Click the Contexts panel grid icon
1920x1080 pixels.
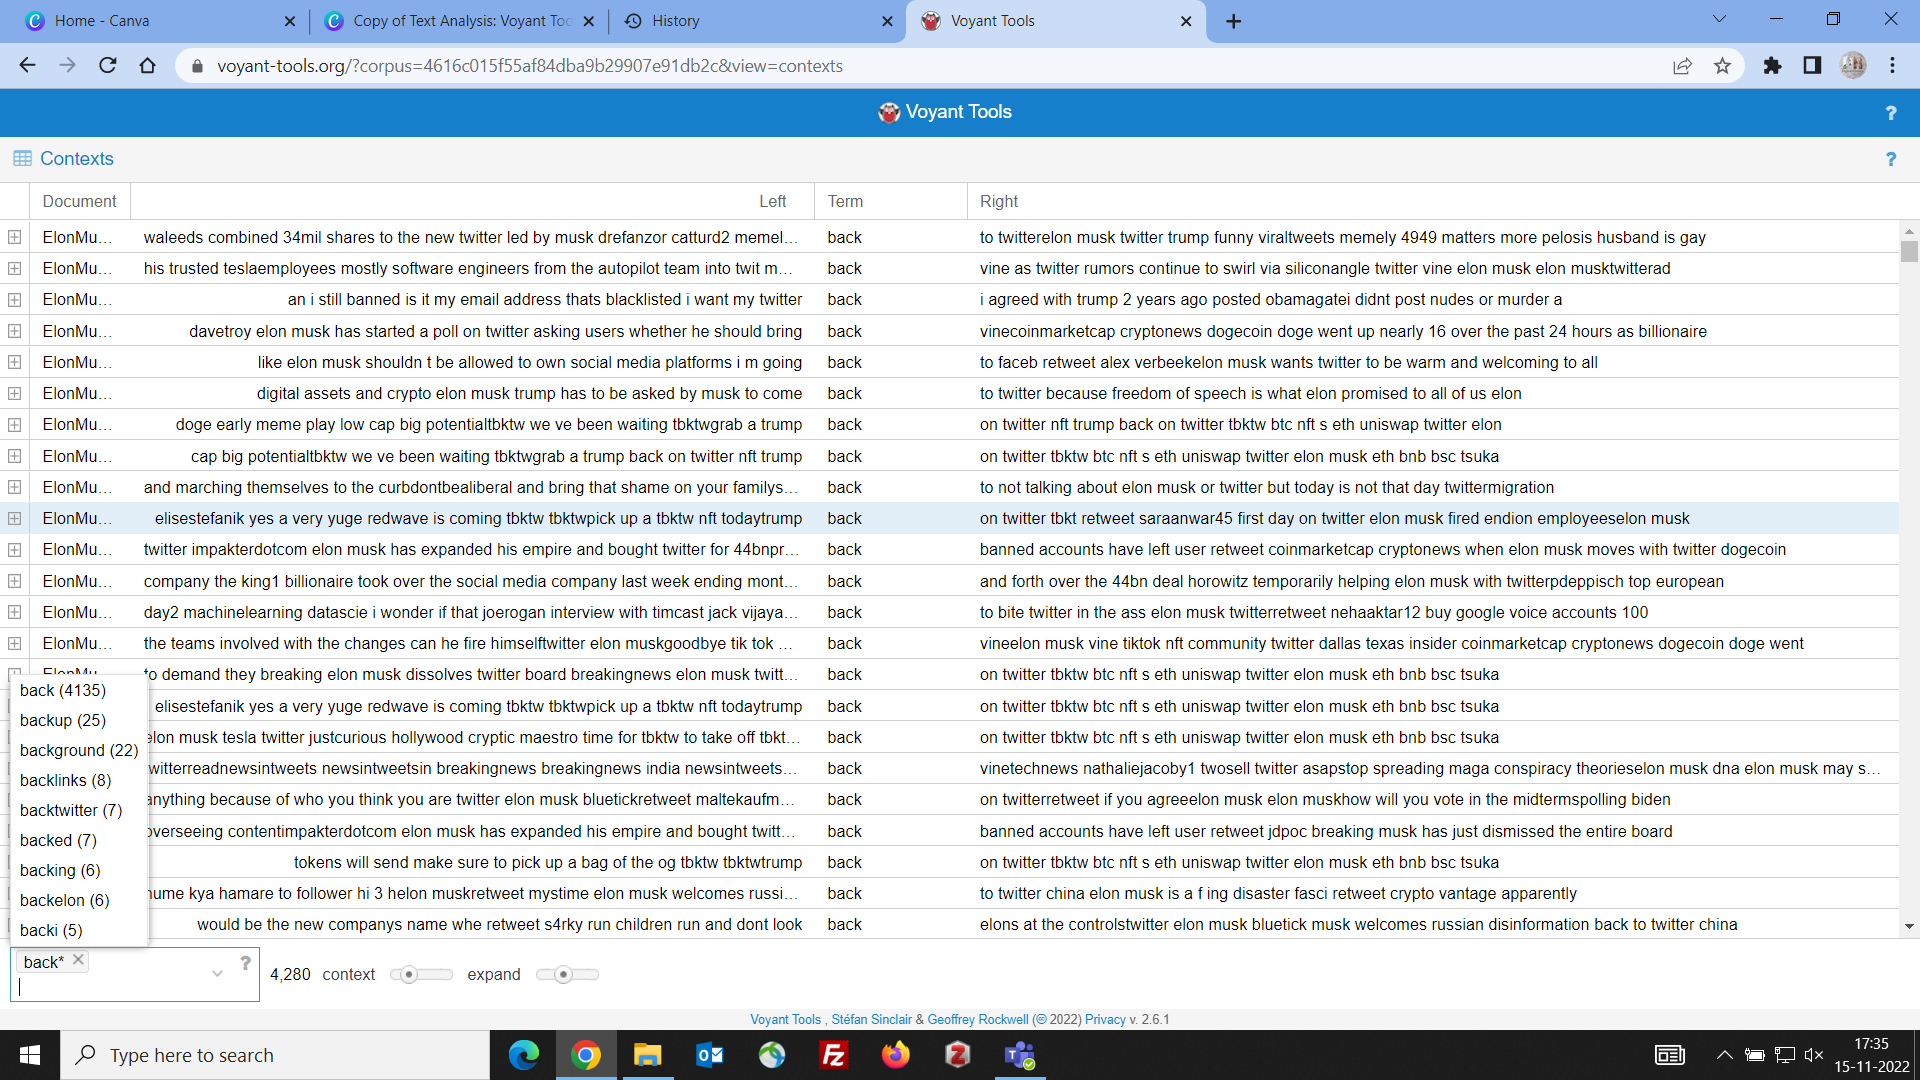tap(22, 158)
